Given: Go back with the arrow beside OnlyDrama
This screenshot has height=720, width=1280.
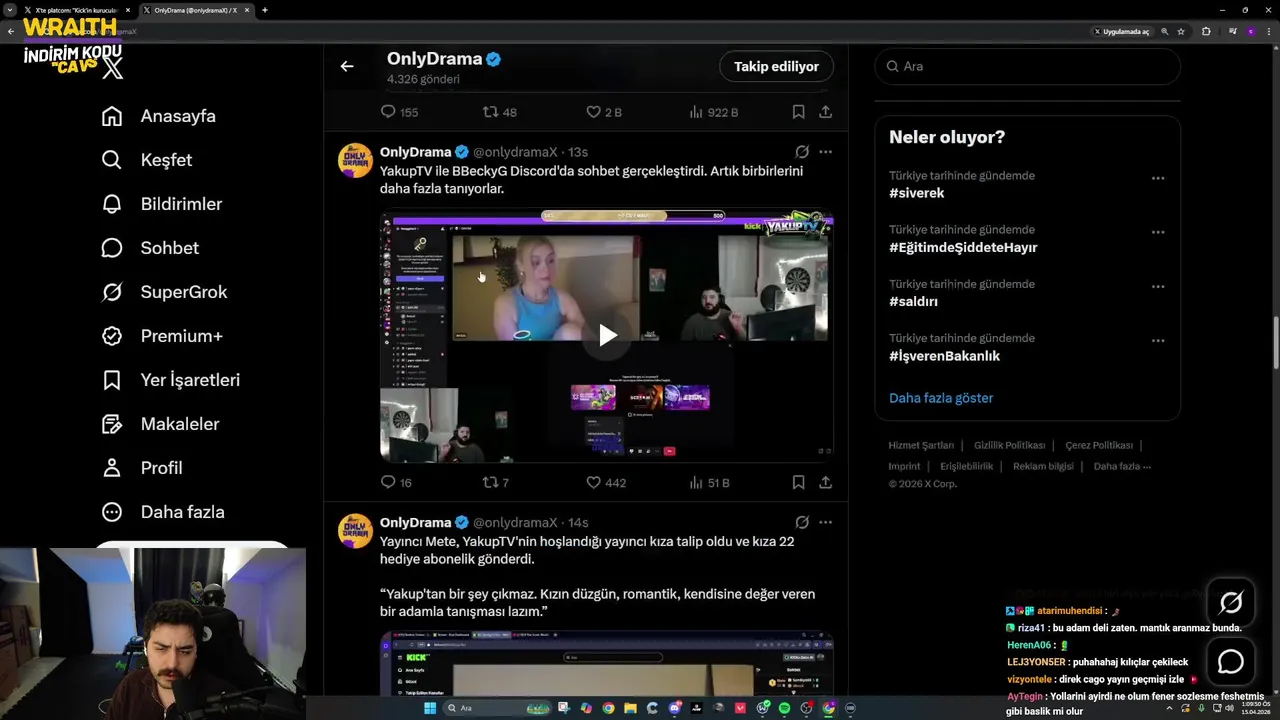Looking at the screenshot, I should click(347, 66).
